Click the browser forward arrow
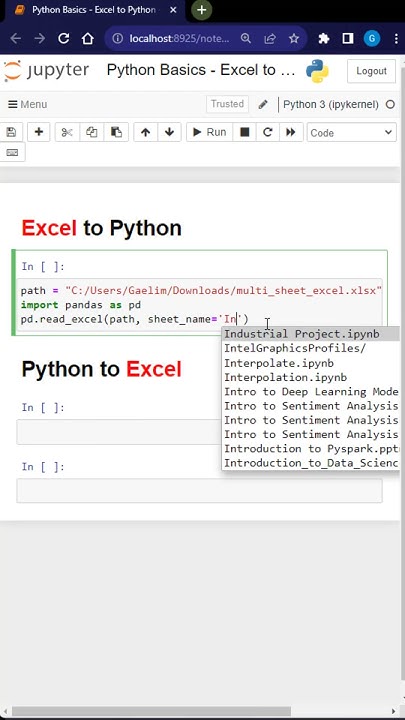The width and height of the screenshot is (405, 720). (x=39, y=38)
